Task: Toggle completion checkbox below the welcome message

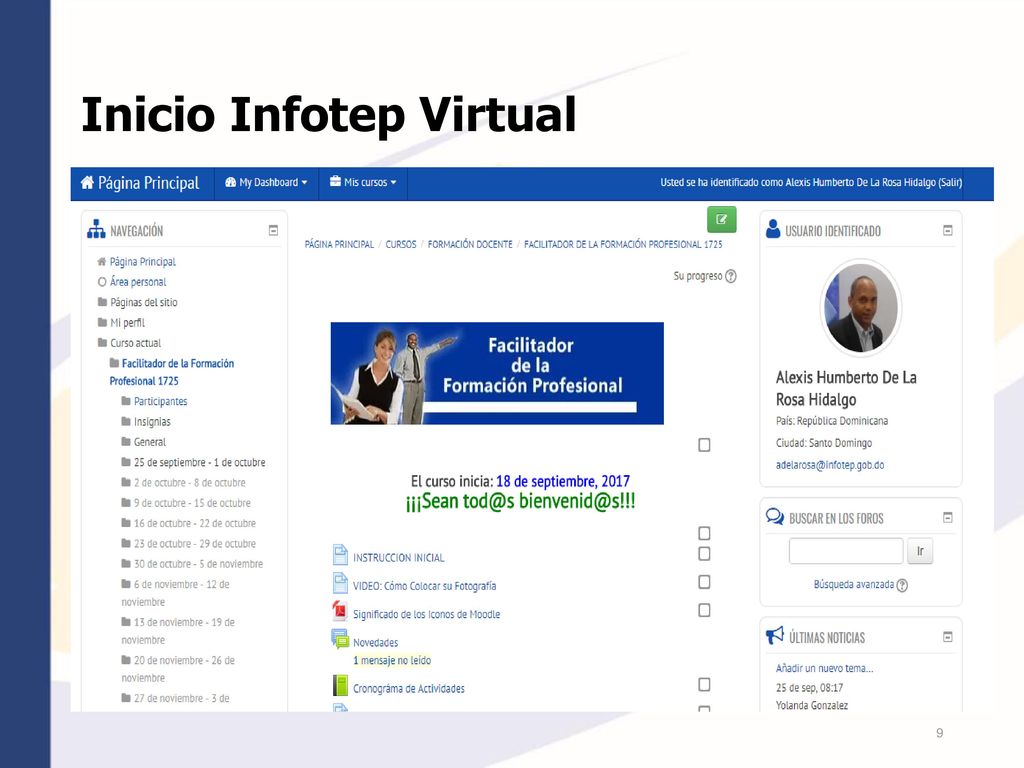Action: 704,533
